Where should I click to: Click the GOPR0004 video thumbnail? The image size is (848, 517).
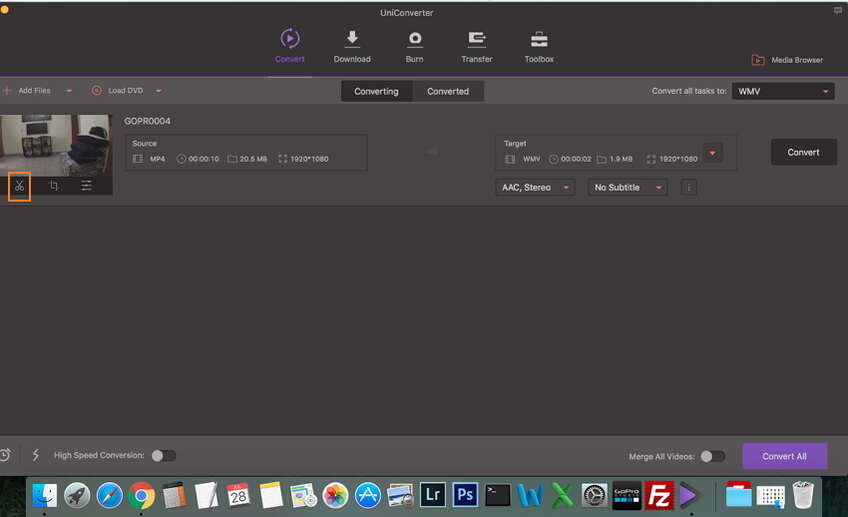56,145
